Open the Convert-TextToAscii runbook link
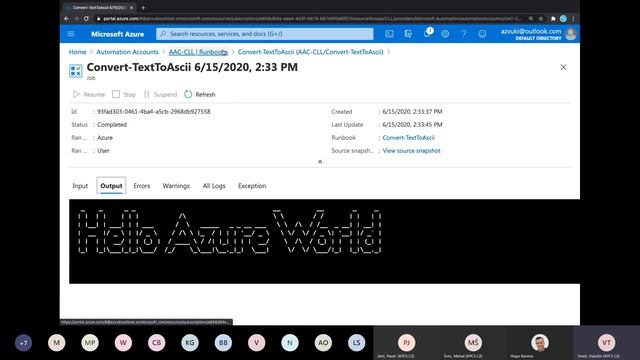 point(409,138)
